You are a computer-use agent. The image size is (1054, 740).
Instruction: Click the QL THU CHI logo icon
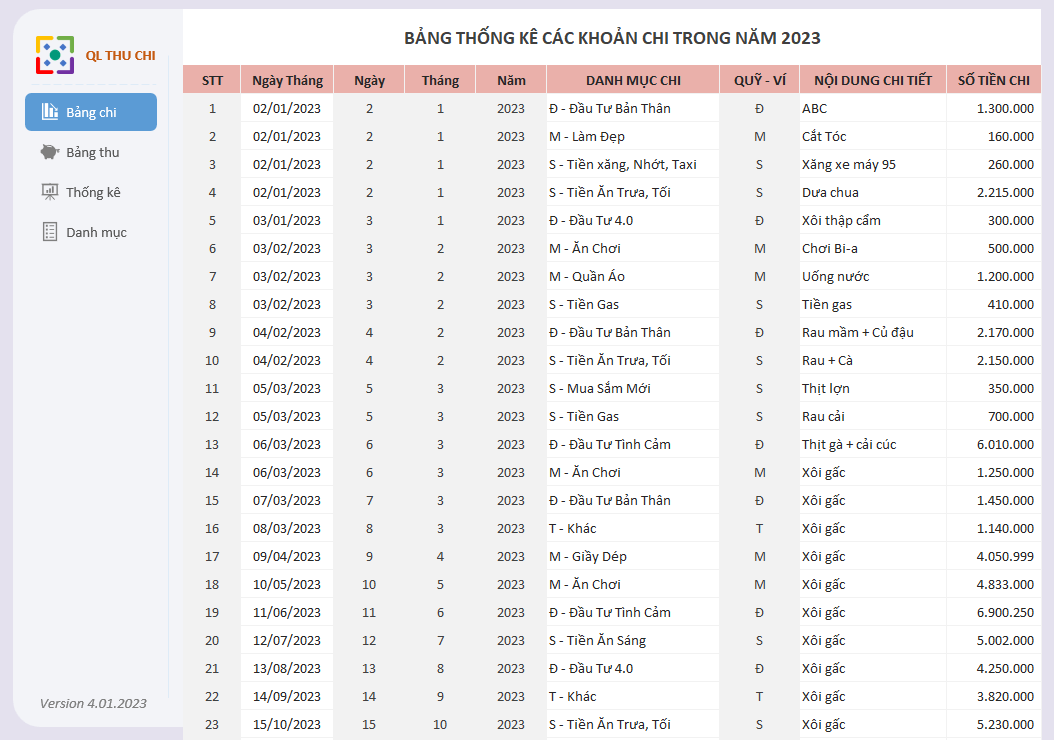pos(55,55)
